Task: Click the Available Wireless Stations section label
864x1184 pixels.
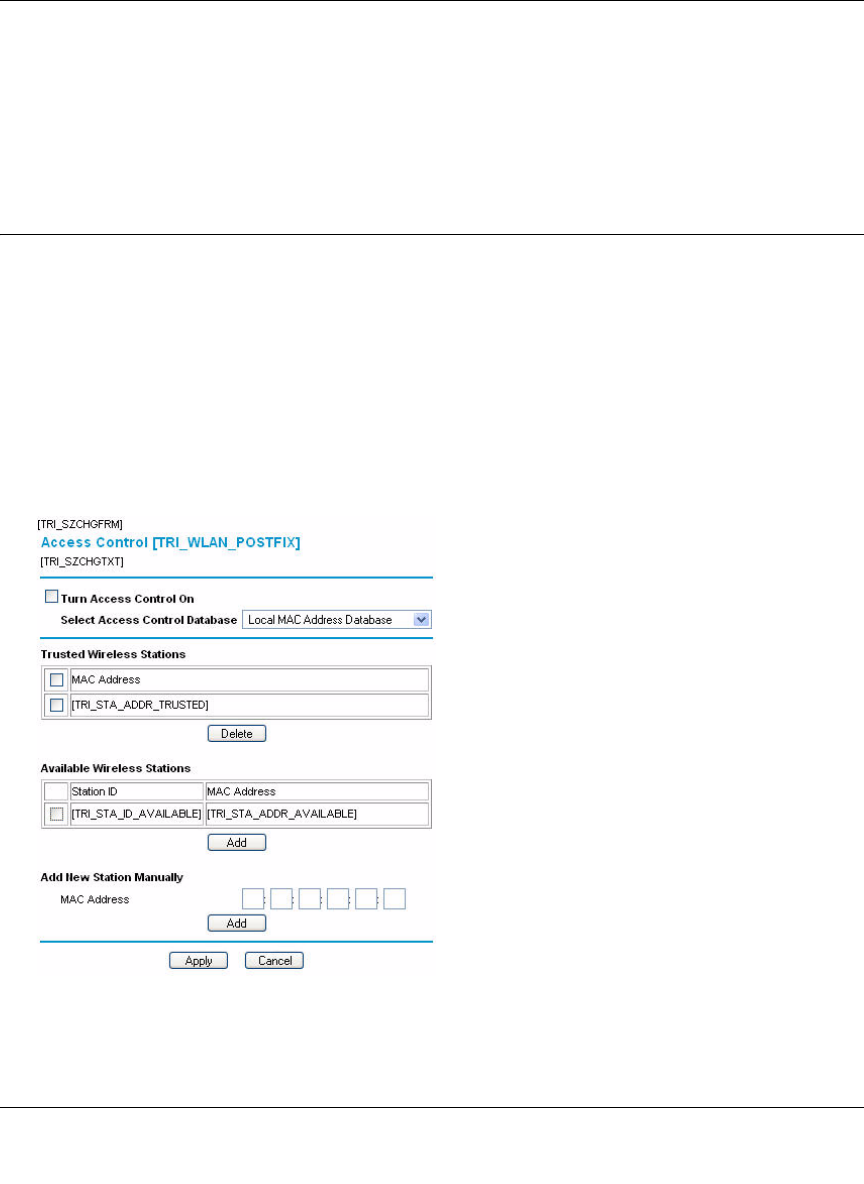Action: tap(116, 768)
